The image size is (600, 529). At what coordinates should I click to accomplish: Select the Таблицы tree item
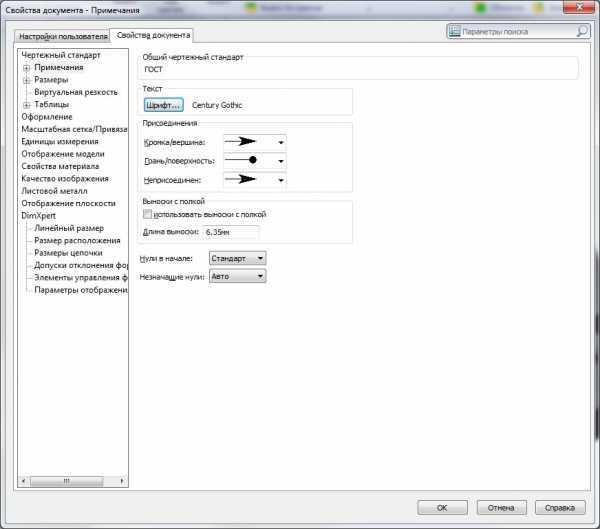pyautogui.click(x=51, y=104)
